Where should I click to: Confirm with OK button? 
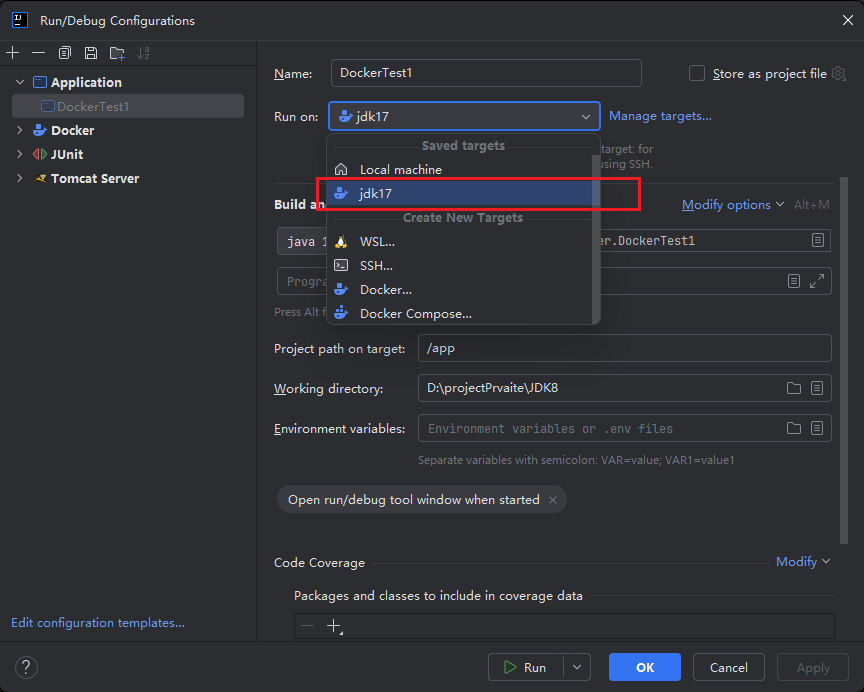pos(645,667)
